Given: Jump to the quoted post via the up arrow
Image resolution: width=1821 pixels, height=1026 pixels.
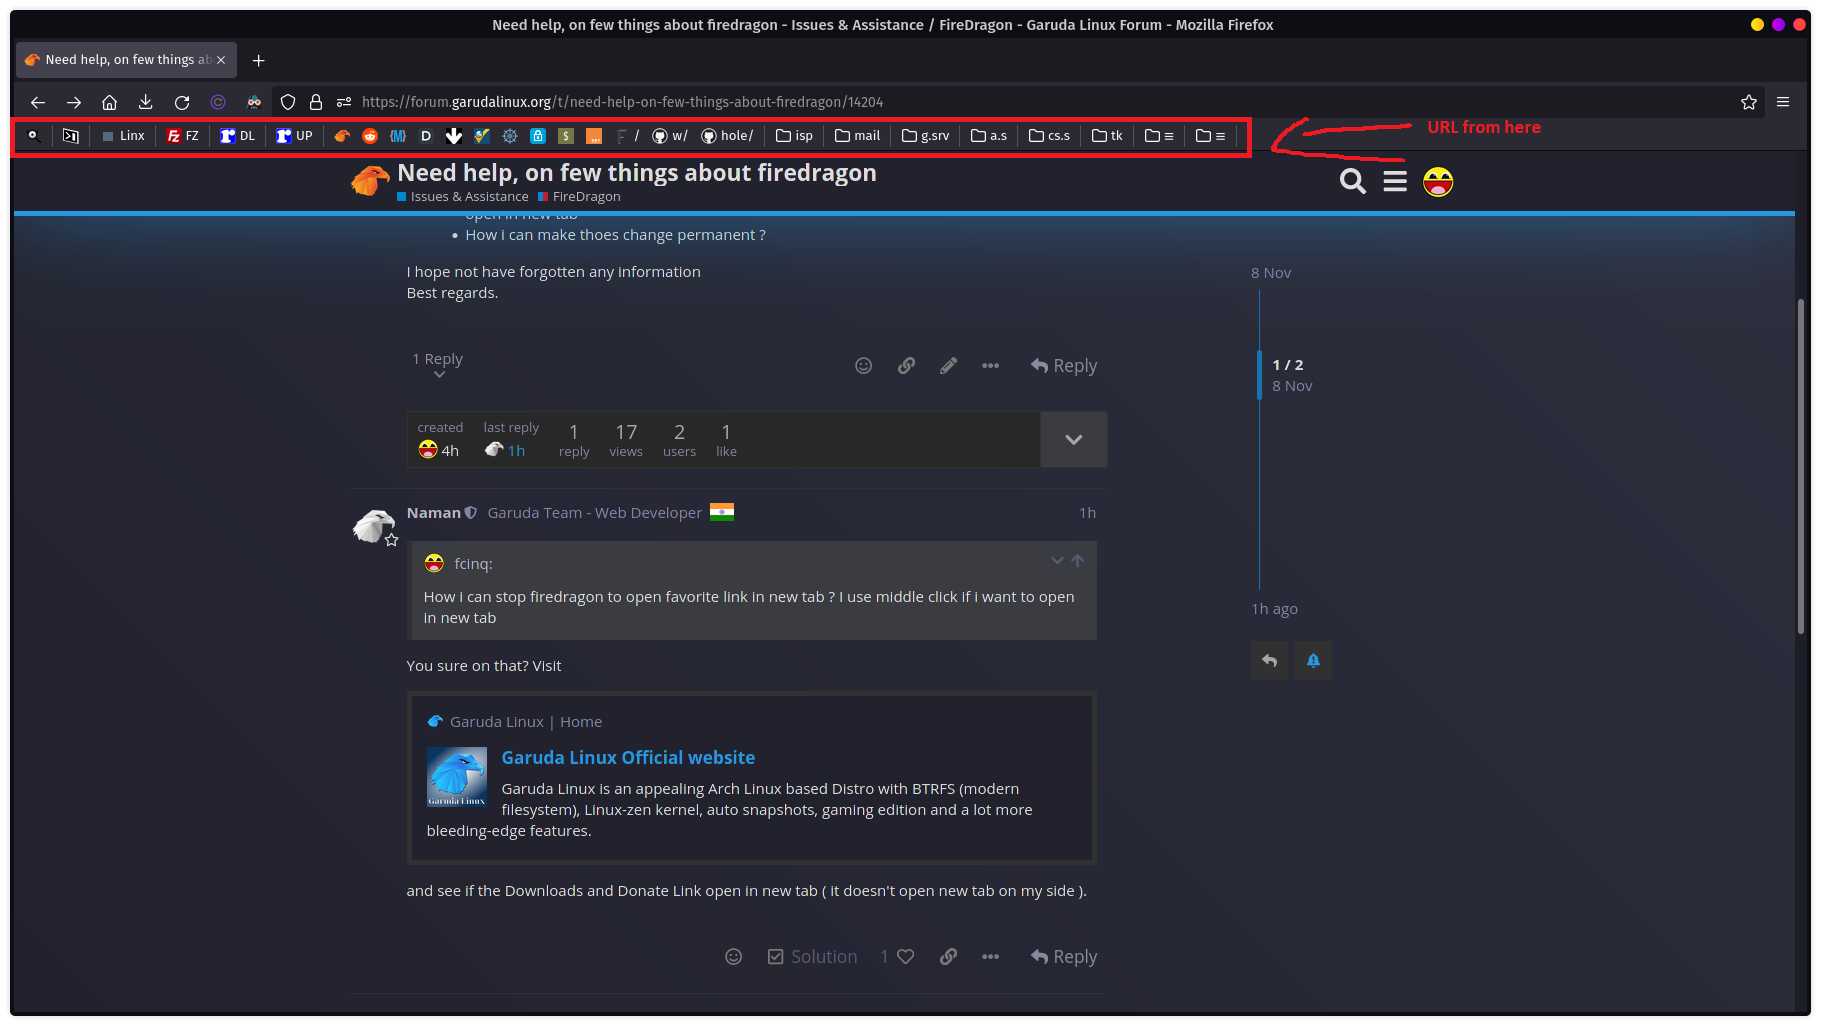Looking at the screenshot, I should click(x=1078, y=561).
